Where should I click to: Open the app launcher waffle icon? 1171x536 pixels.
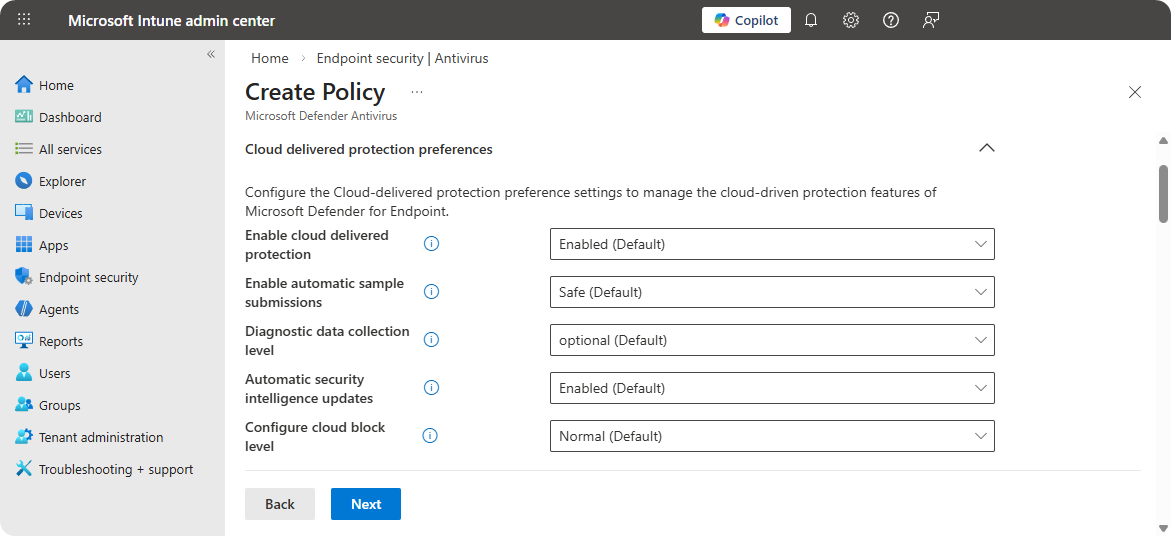point(24,20)
